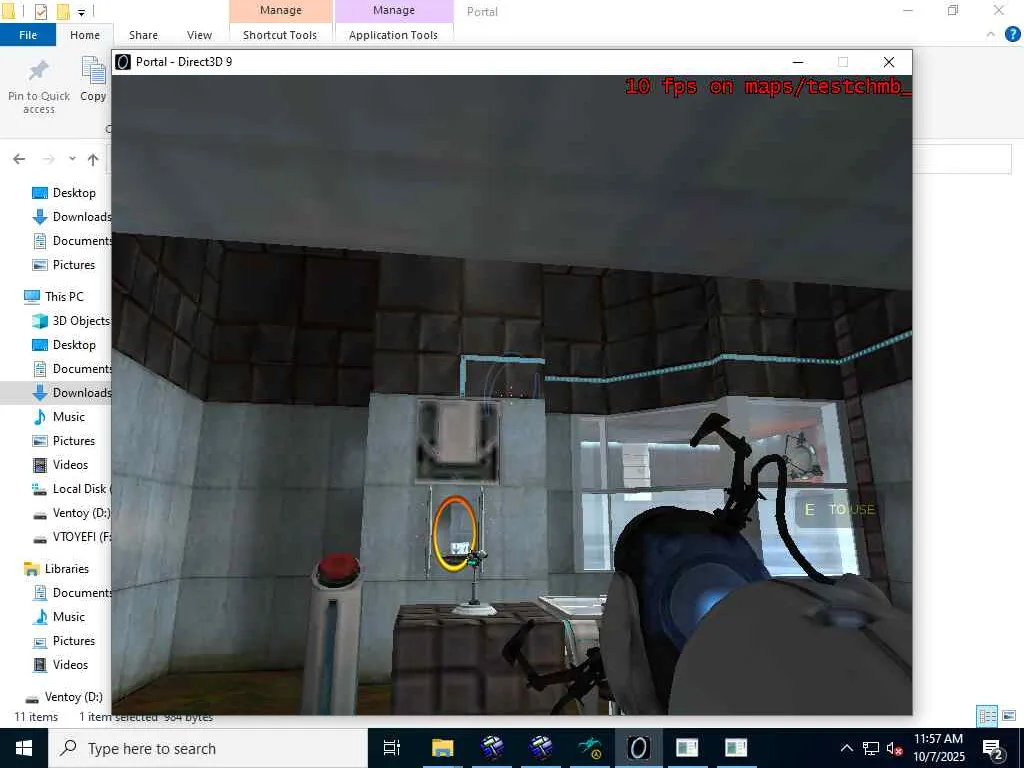The width and height of the screenshot is (1024, 768).
Task: Open File Explorer from taskbar
Action: pos(442,748)
